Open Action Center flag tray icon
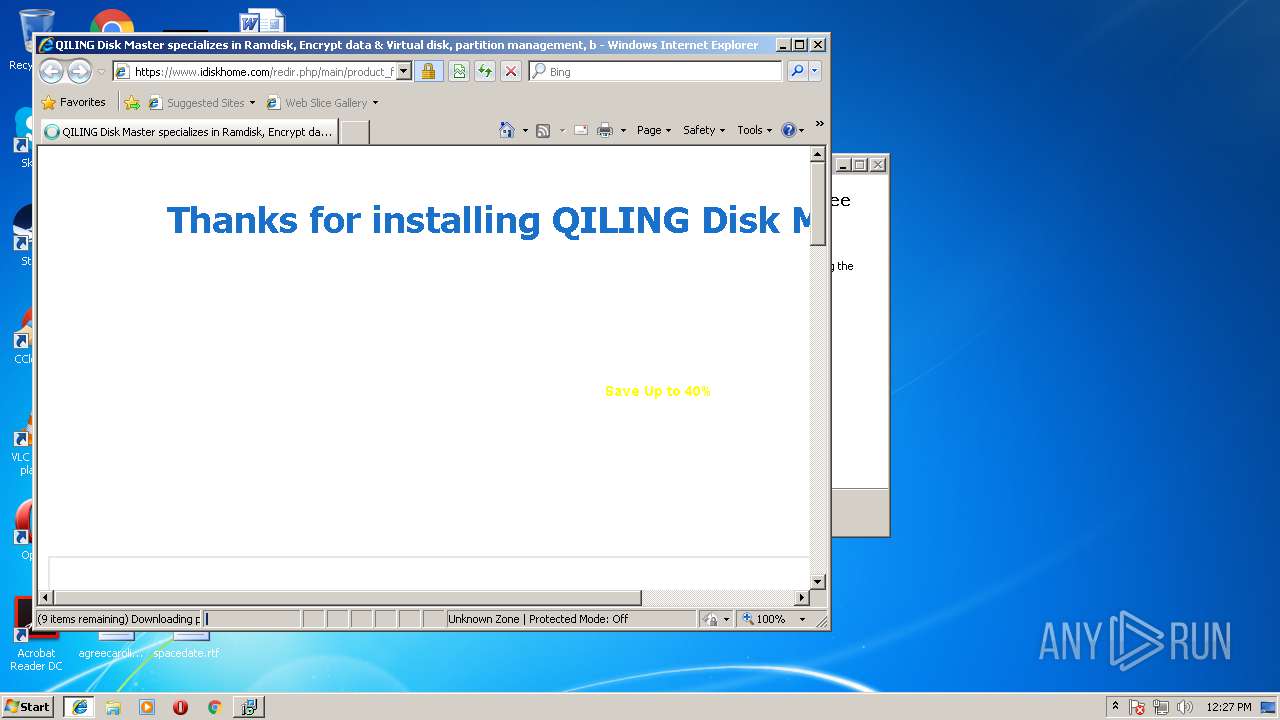 point(1137,707)
